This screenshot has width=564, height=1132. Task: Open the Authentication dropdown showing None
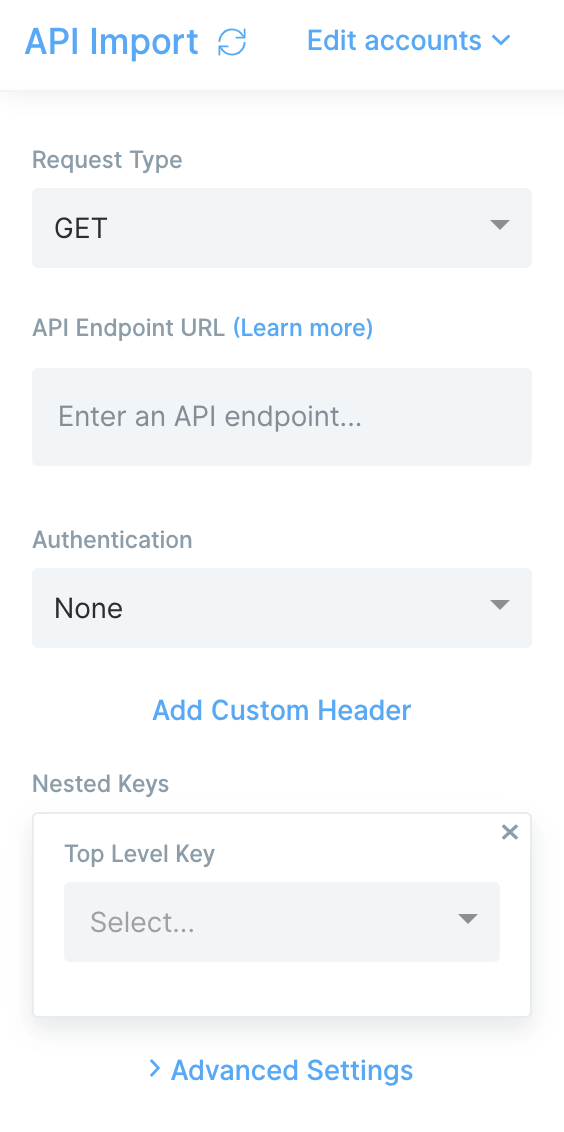coord(282,608)
